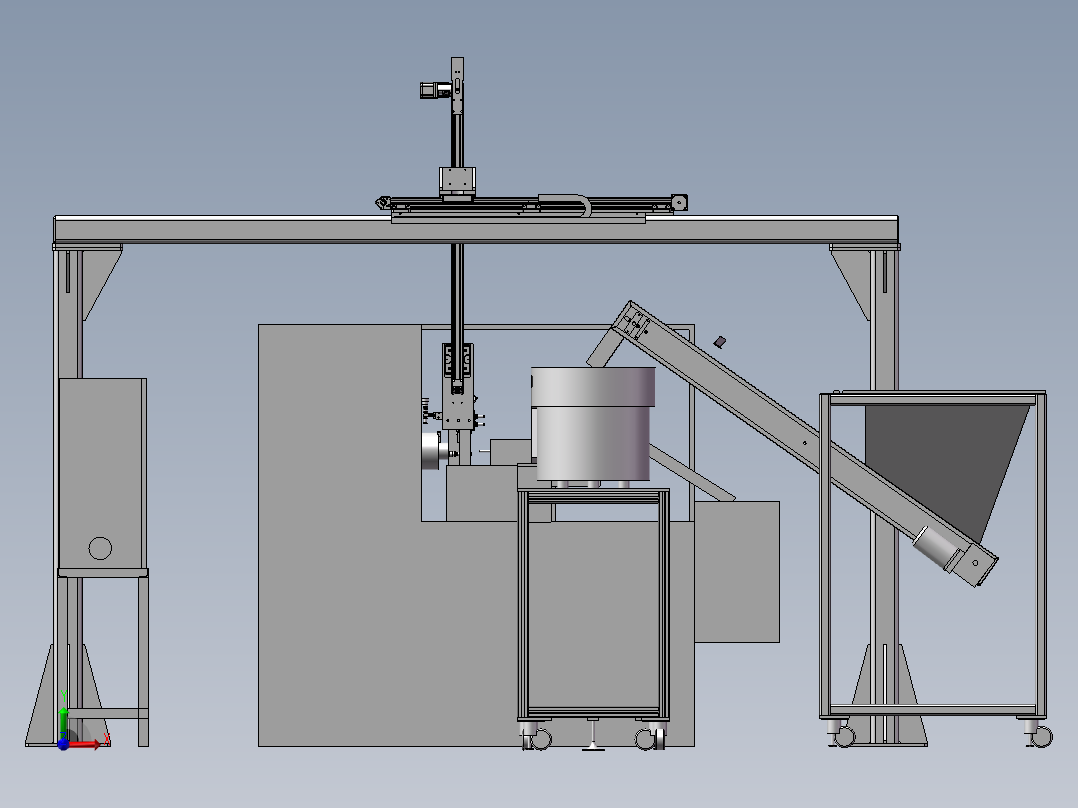1078x808 pixels.
Task: Select the left caster of the hopper cart
Action: coord(840,733)
